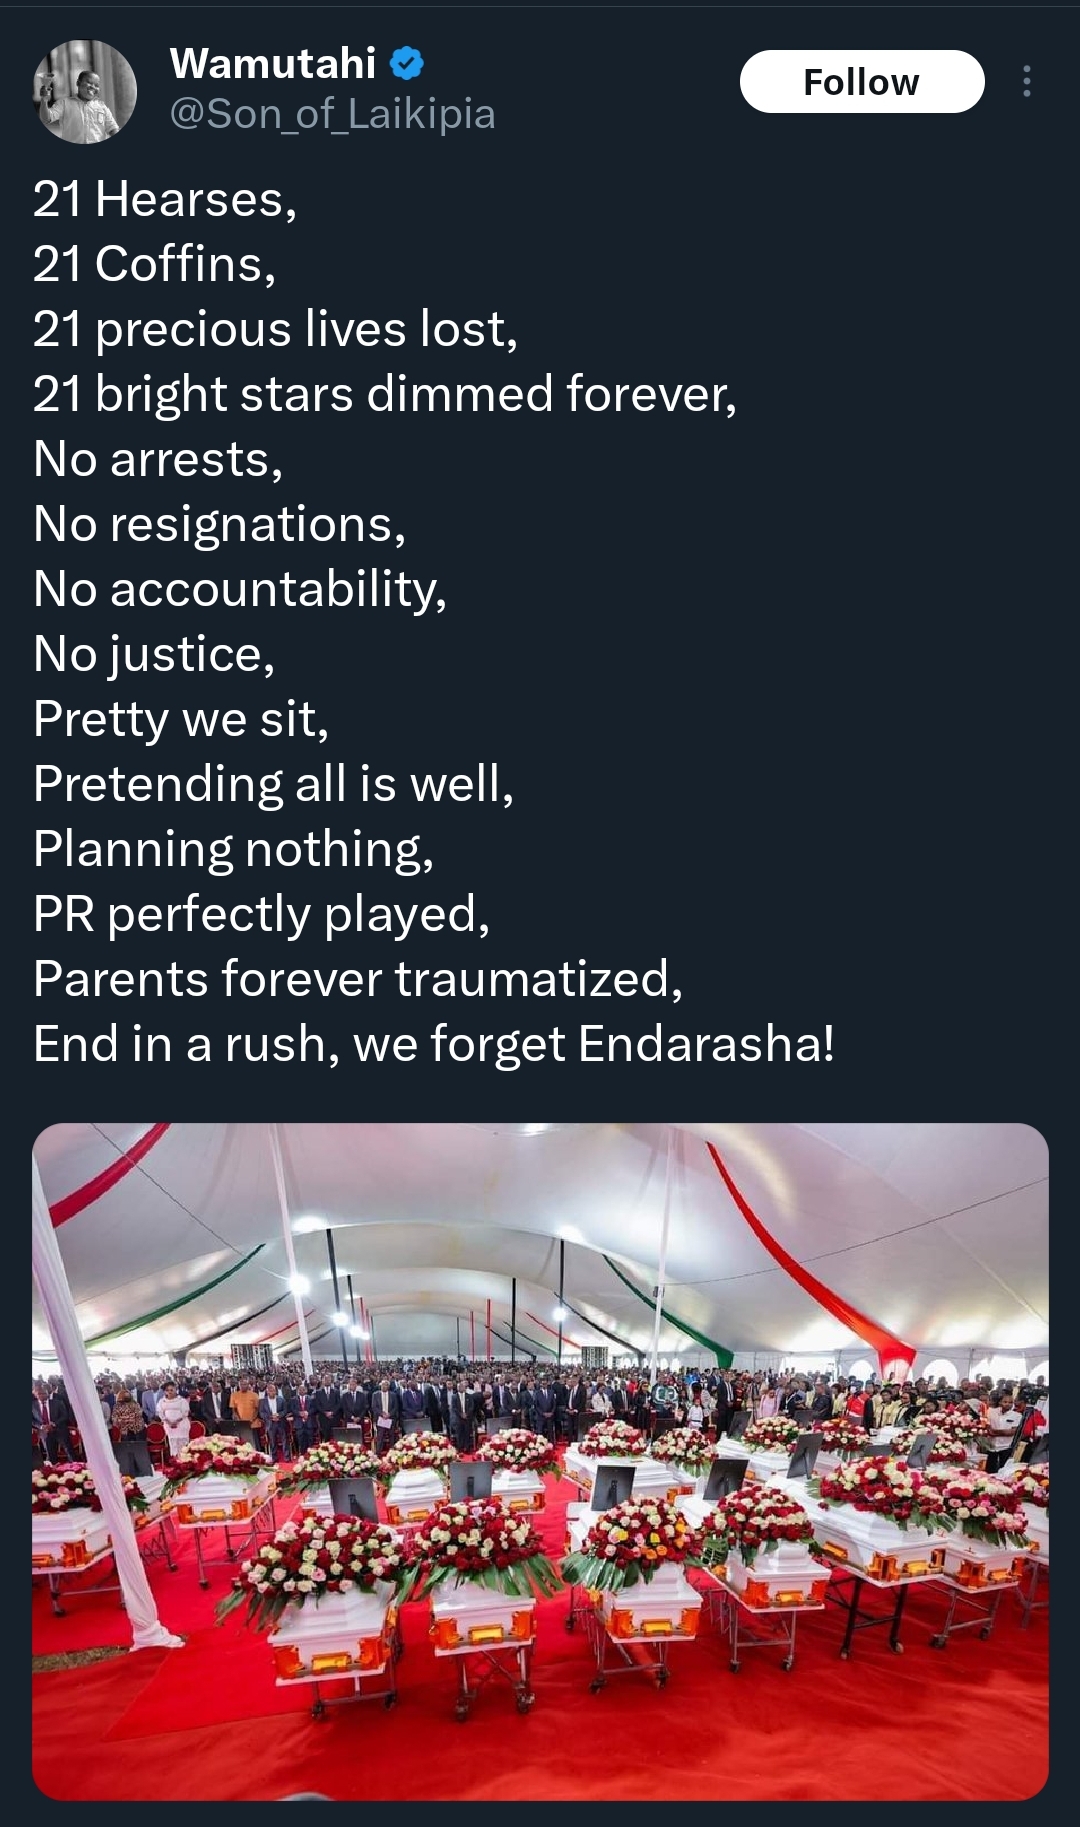Click the 'PR perfectly played,' line
This screenshot has height=1827, width=1080.
(262, 913)
